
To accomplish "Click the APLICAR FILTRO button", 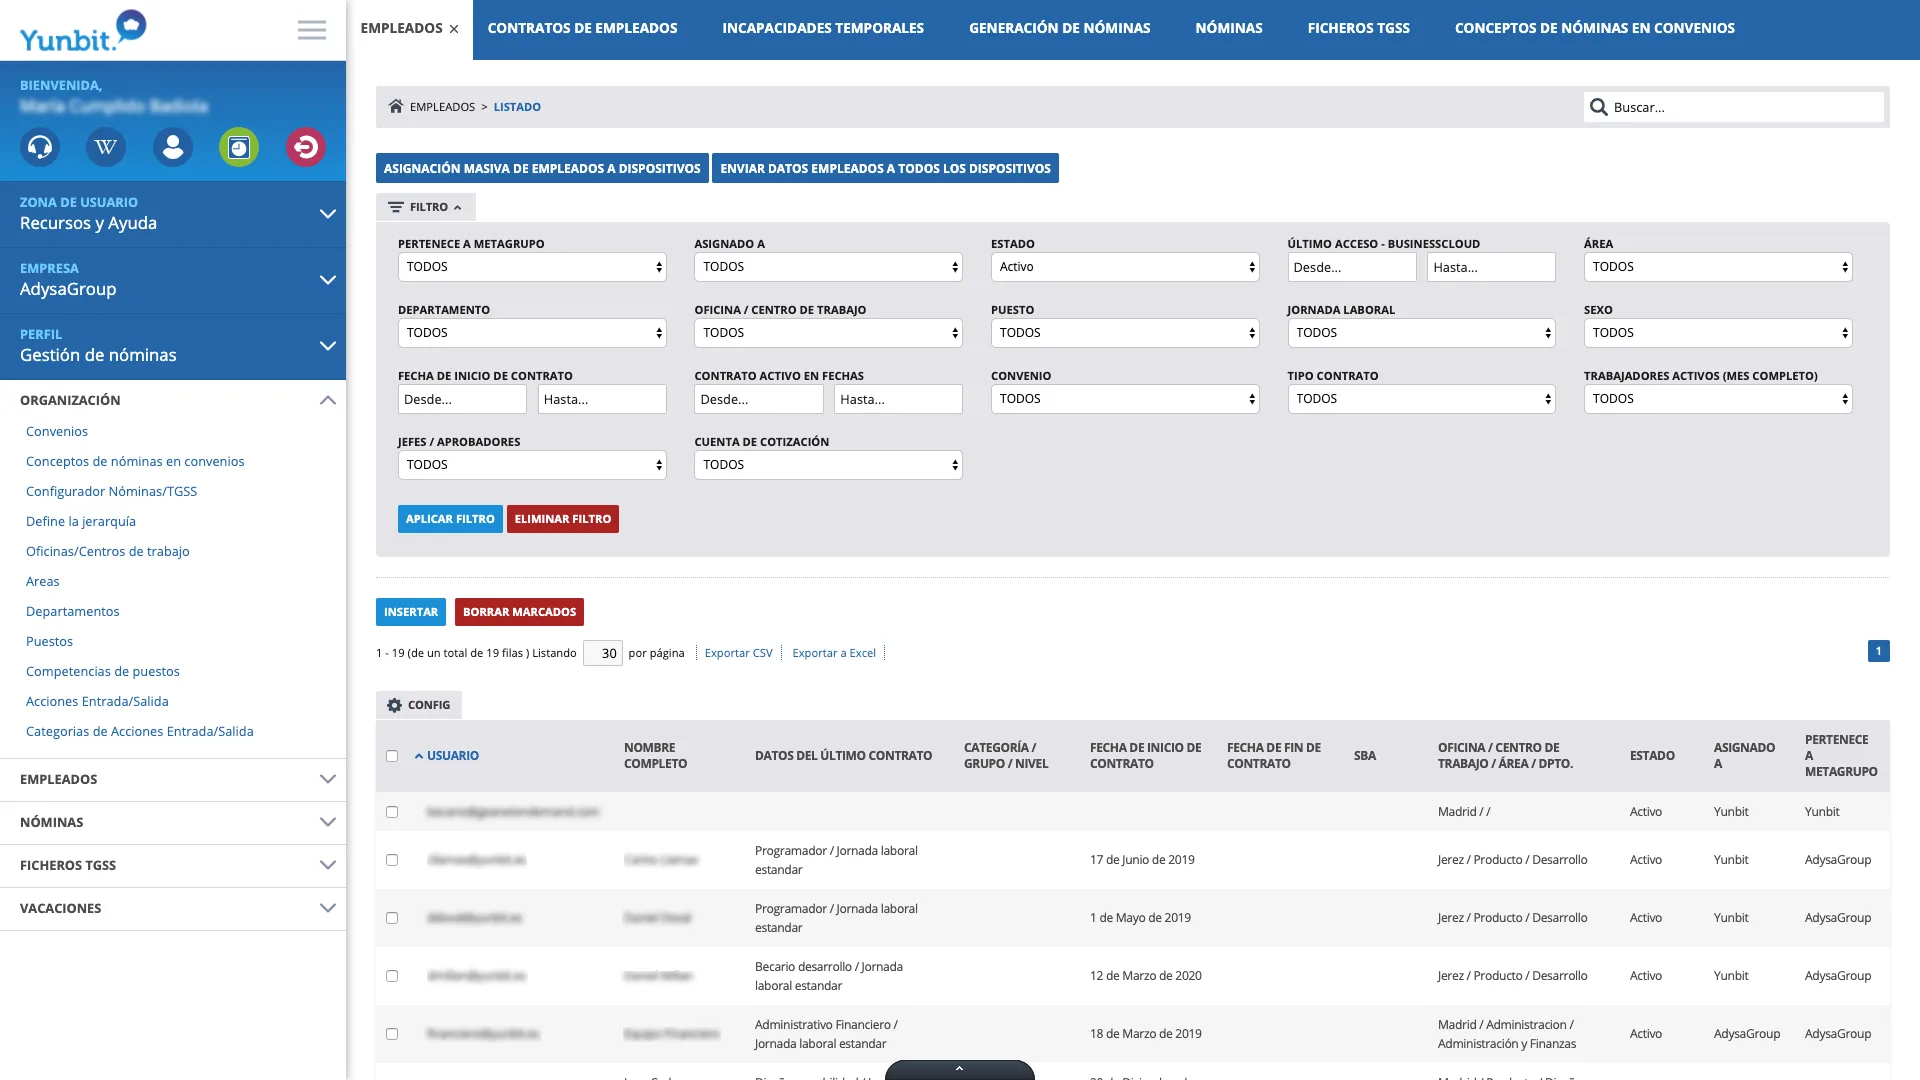I will (450, 519).
